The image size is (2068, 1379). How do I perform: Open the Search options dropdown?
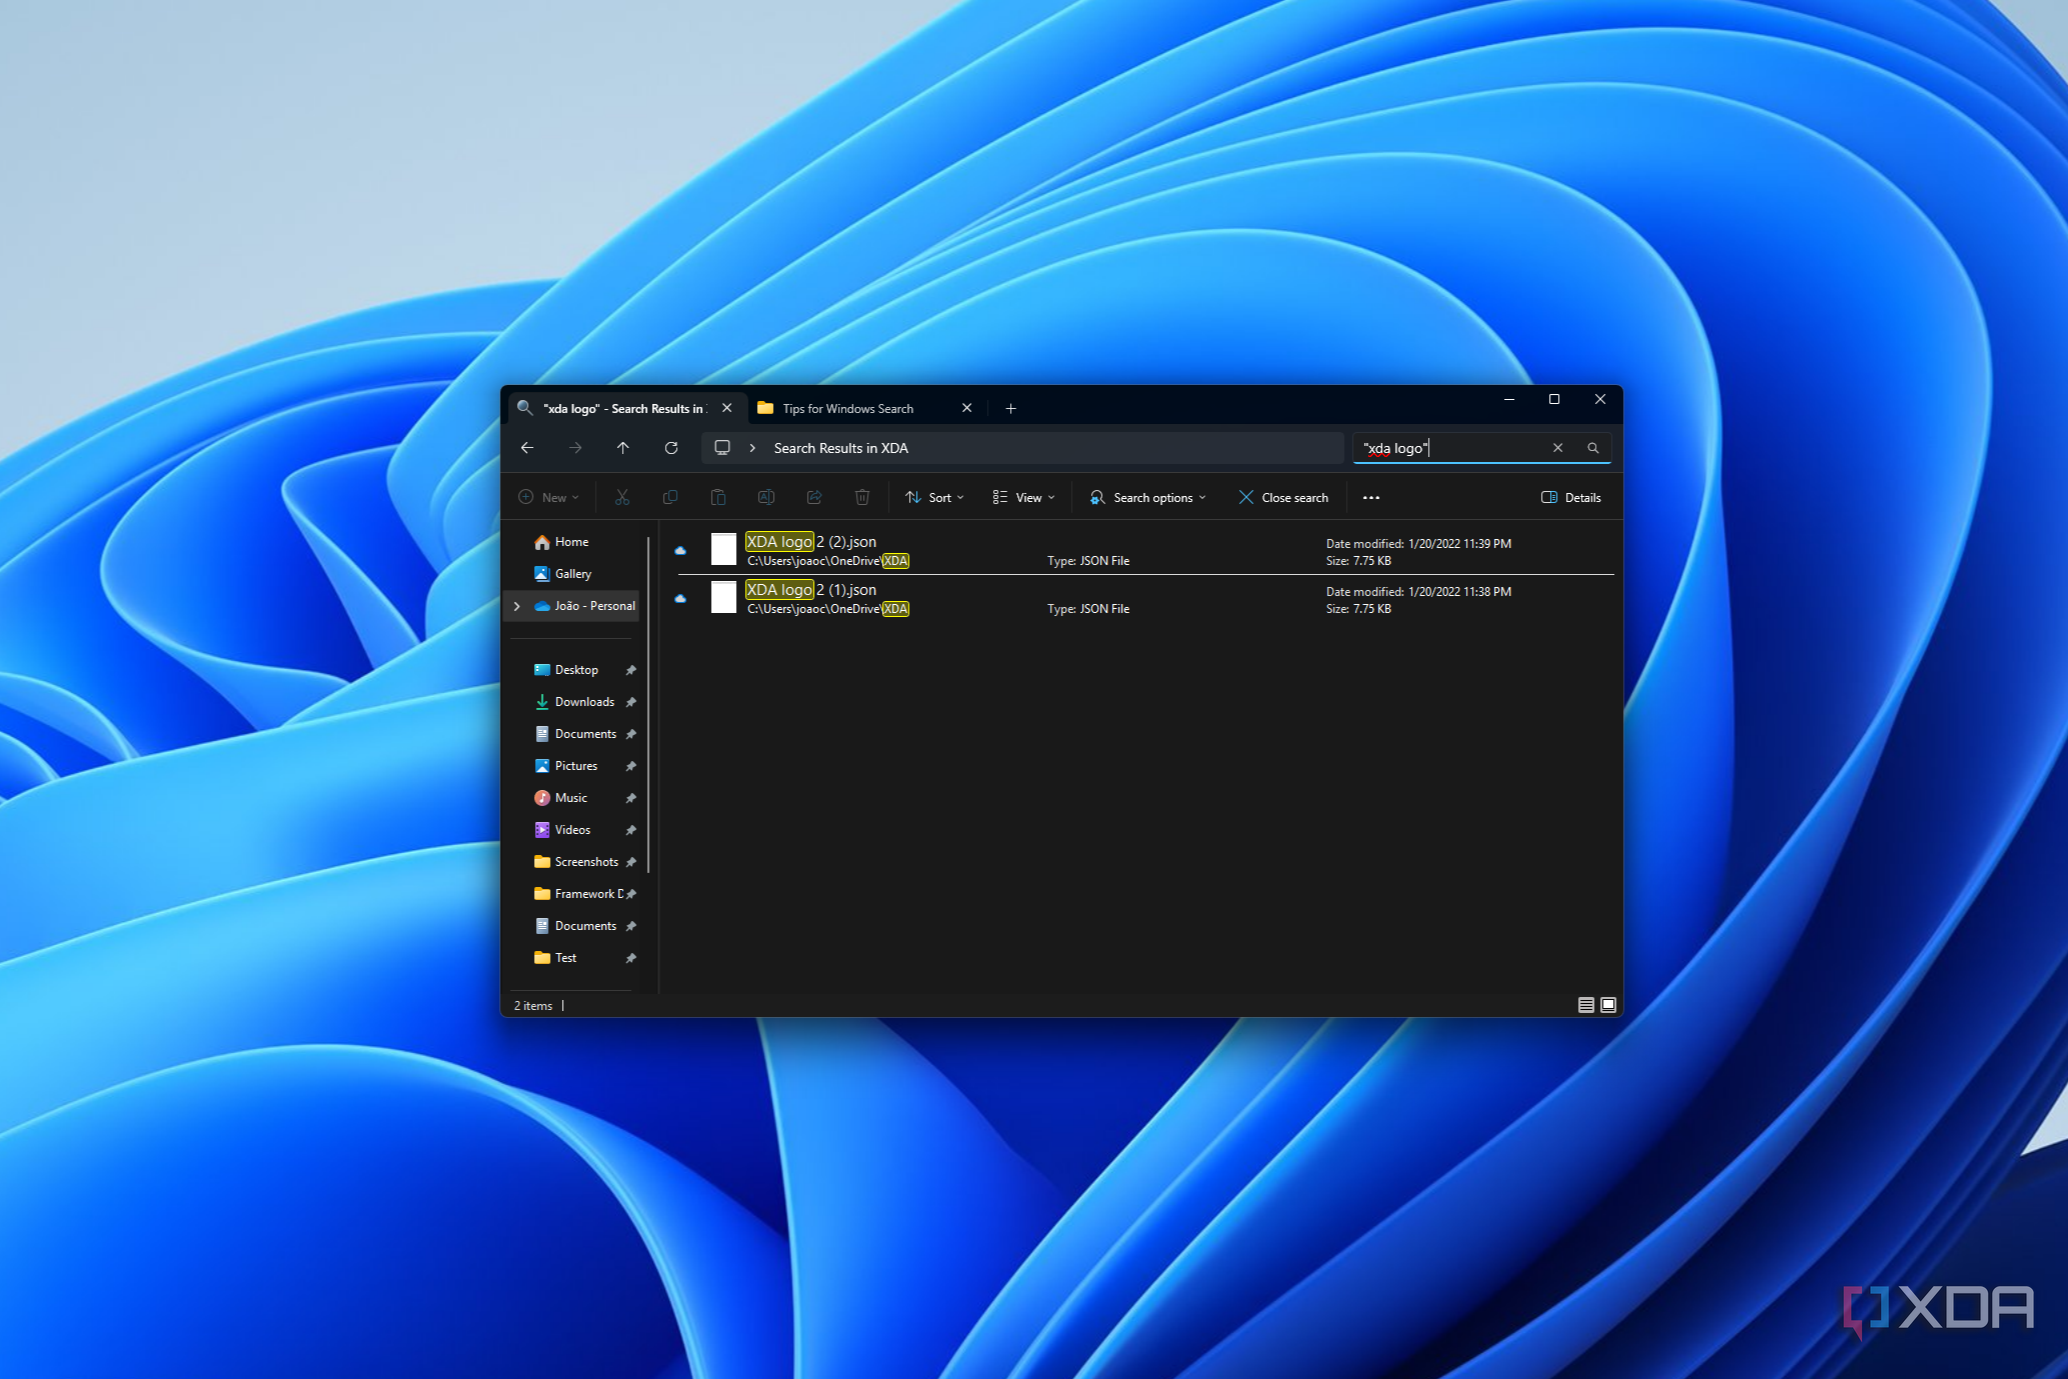[x=1148, y=497]
